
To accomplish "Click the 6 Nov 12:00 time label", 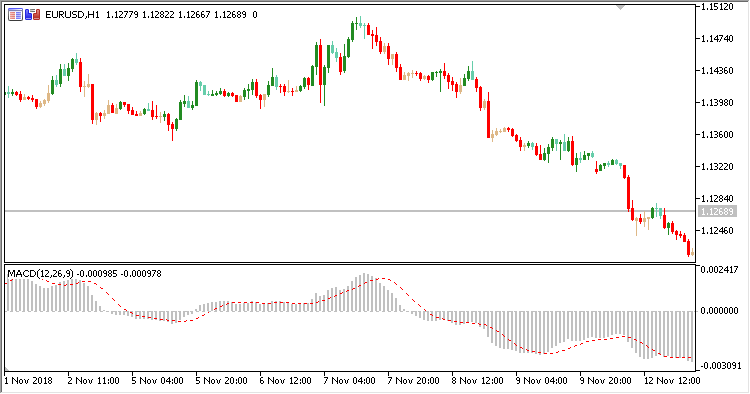I will pyautogui.click(x=286, y=381).
